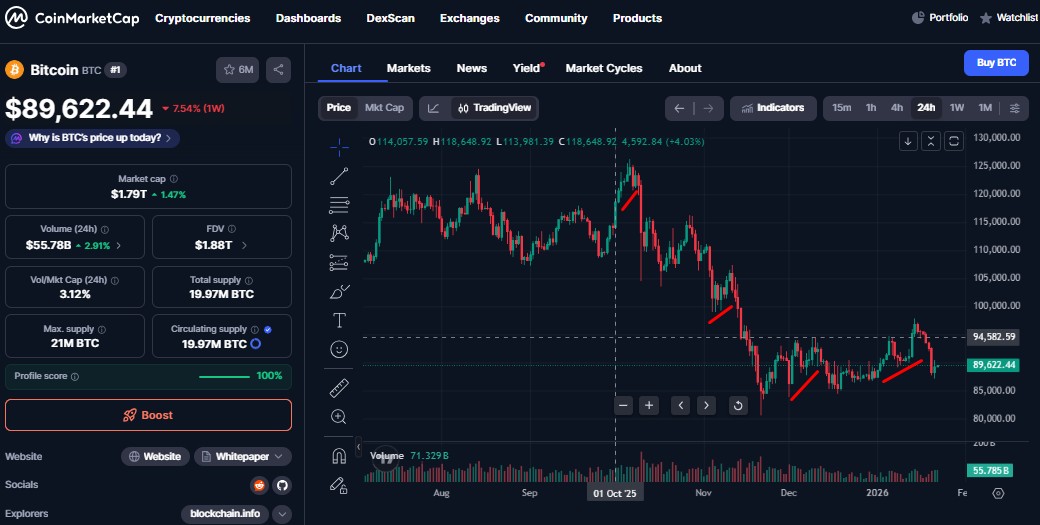The image size is (1040, 525).
Task: Set chart interval to 1h
Action: [871, 107]
